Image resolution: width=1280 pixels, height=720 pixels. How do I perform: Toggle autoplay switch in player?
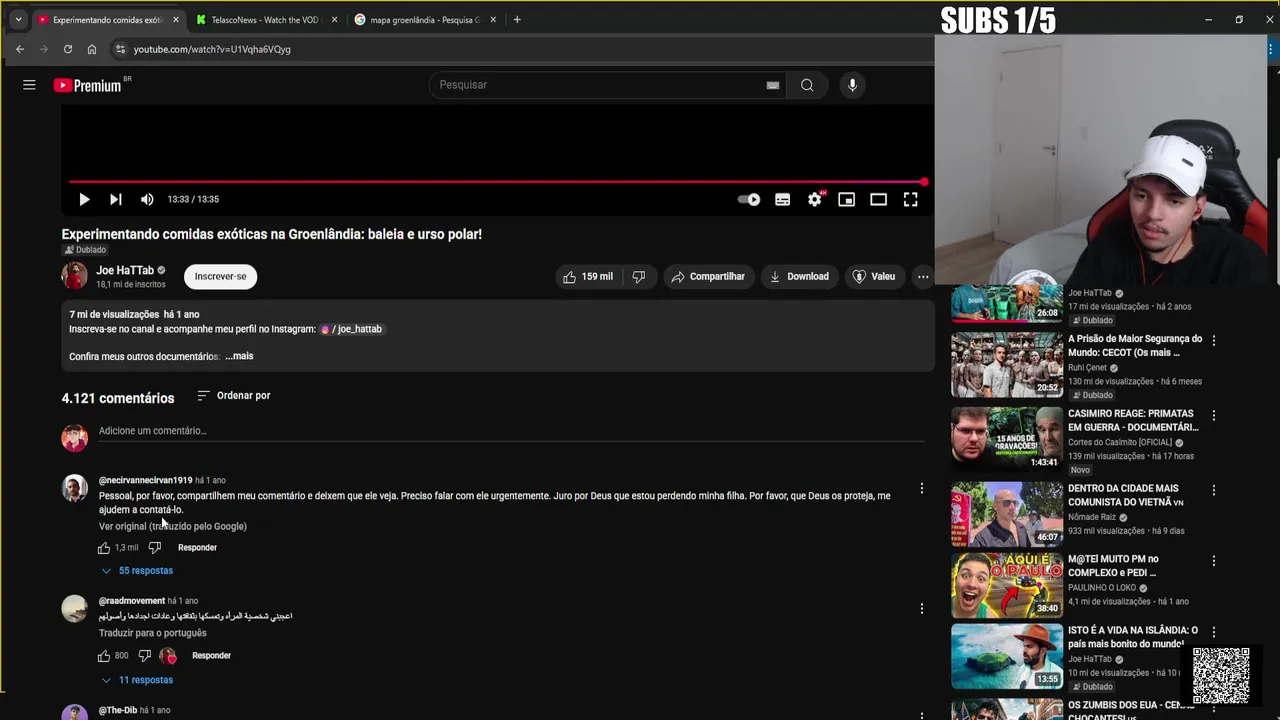[749, 199]
